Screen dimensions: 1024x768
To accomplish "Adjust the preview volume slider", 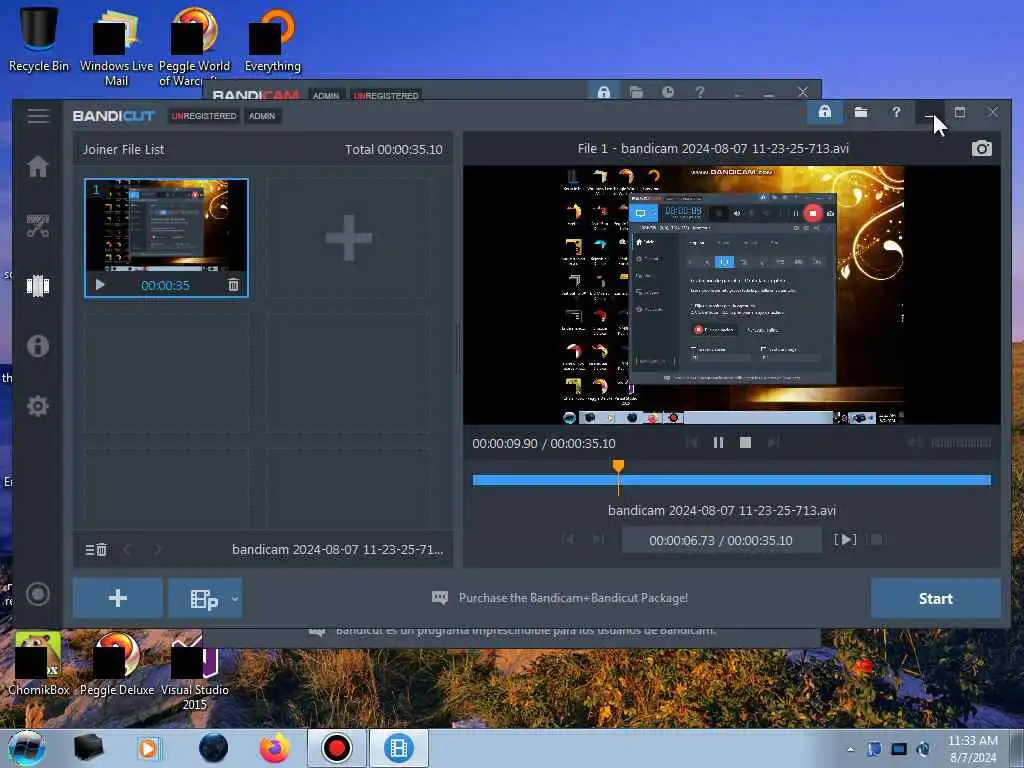I will pos(961,443).
